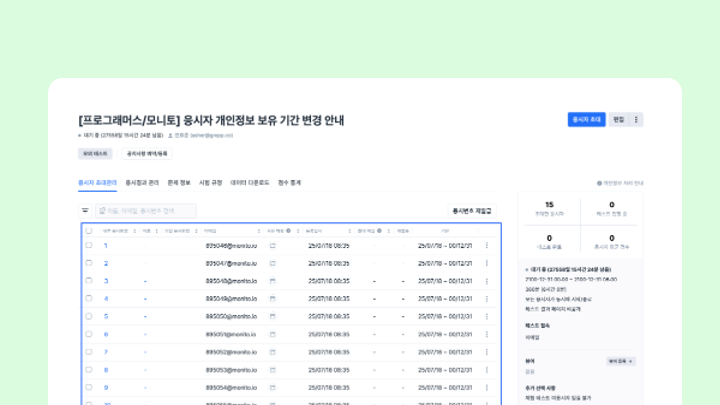Check the checkbox for row 6

89,334
